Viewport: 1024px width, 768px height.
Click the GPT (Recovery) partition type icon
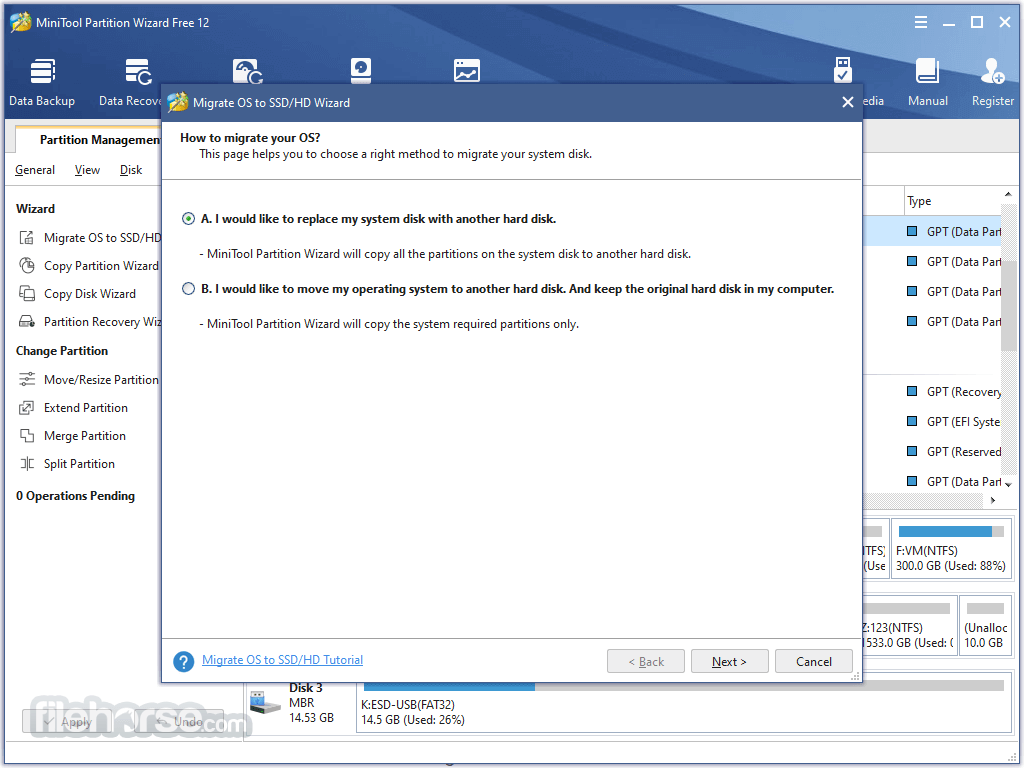coord(912,391)
